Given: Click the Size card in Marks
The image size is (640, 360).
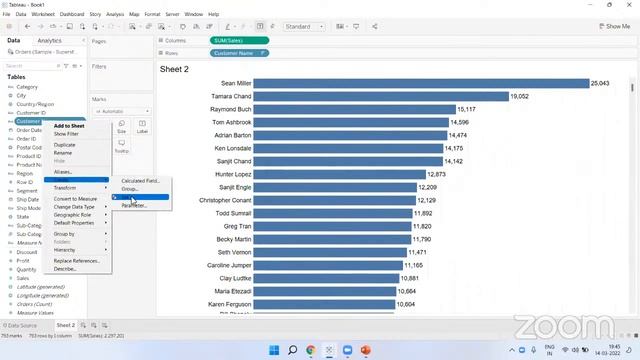Looking at the screenshot, I should (122, 127).
